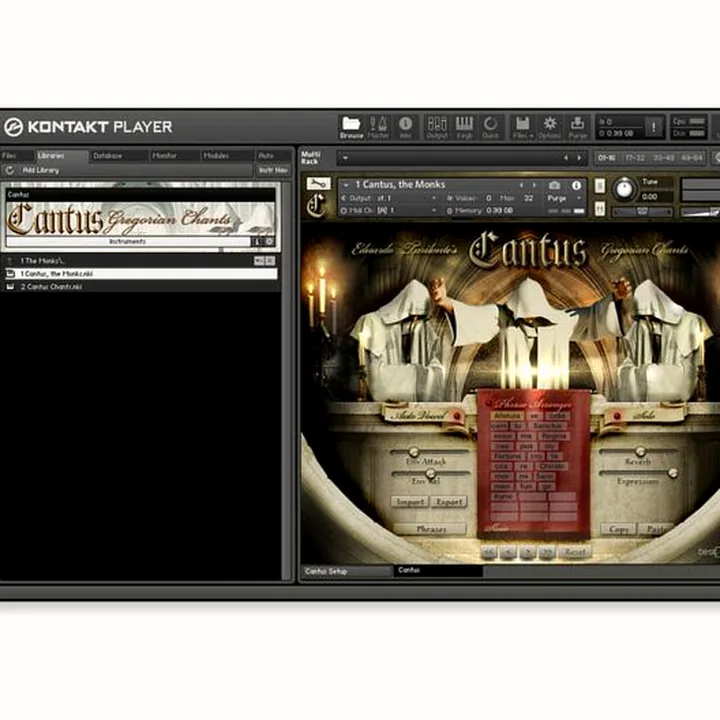
Task: Toggle list view in Monks folder row
Action: 259,261
